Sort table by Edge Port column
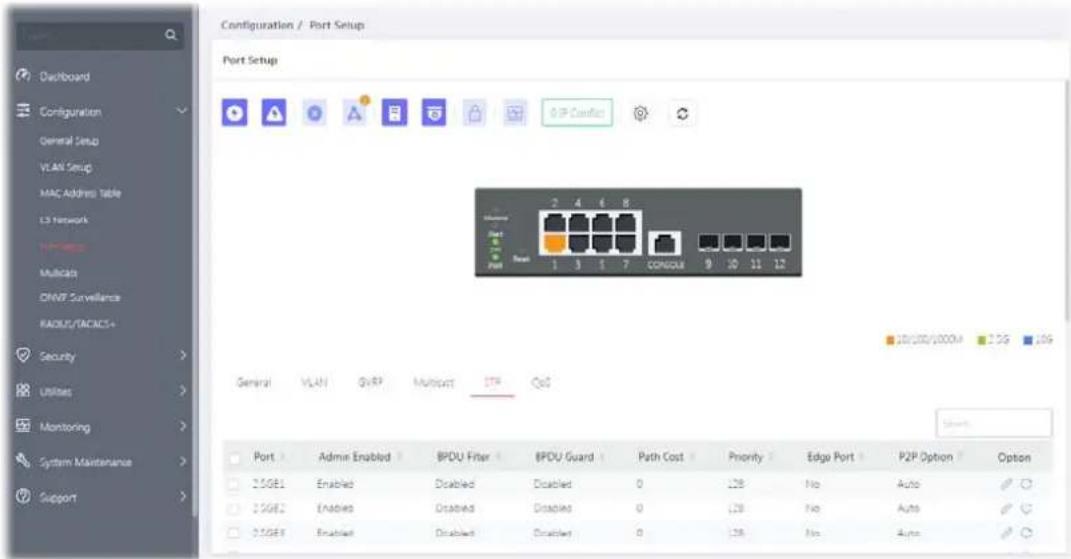This screenshot has height=559, width=1071. pos(836,456)
